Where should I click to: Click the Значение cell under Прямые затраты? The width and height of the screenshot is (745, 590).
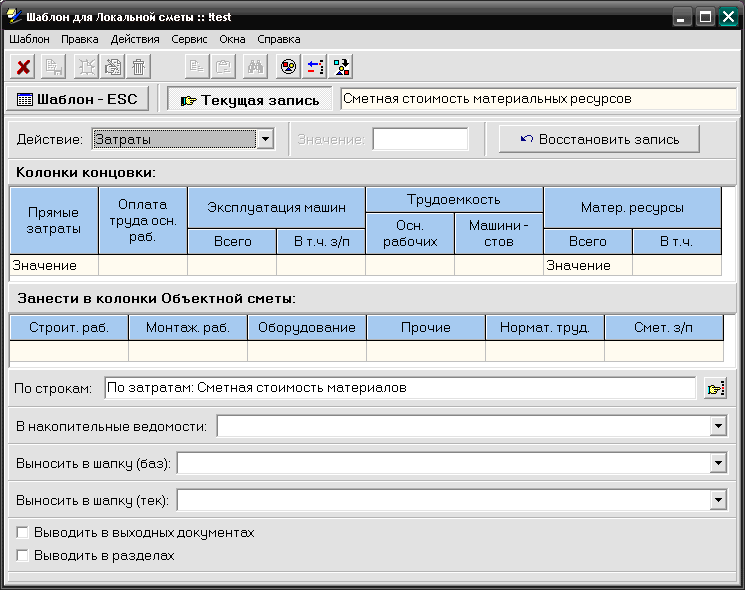click(x=54, y=266)
